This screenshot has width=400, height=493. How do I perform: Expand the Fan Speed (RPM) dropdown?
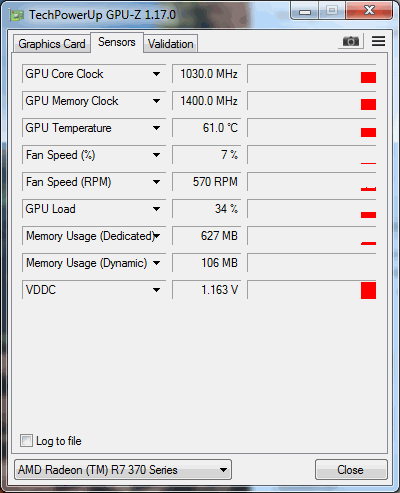pyautogui.click(x=156, y=182)
